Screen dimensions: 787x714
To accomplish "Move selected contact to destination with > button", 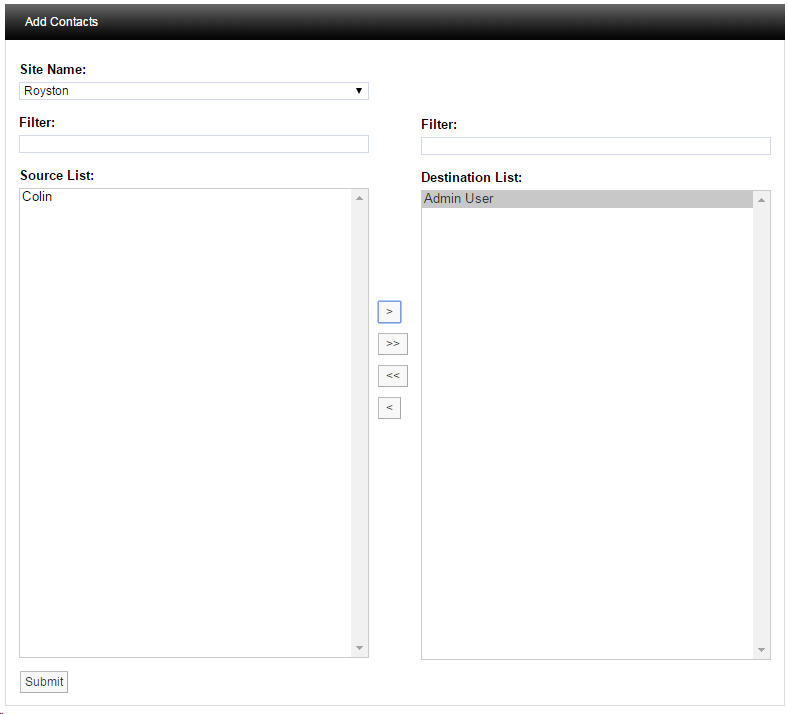I will point(389,312).
